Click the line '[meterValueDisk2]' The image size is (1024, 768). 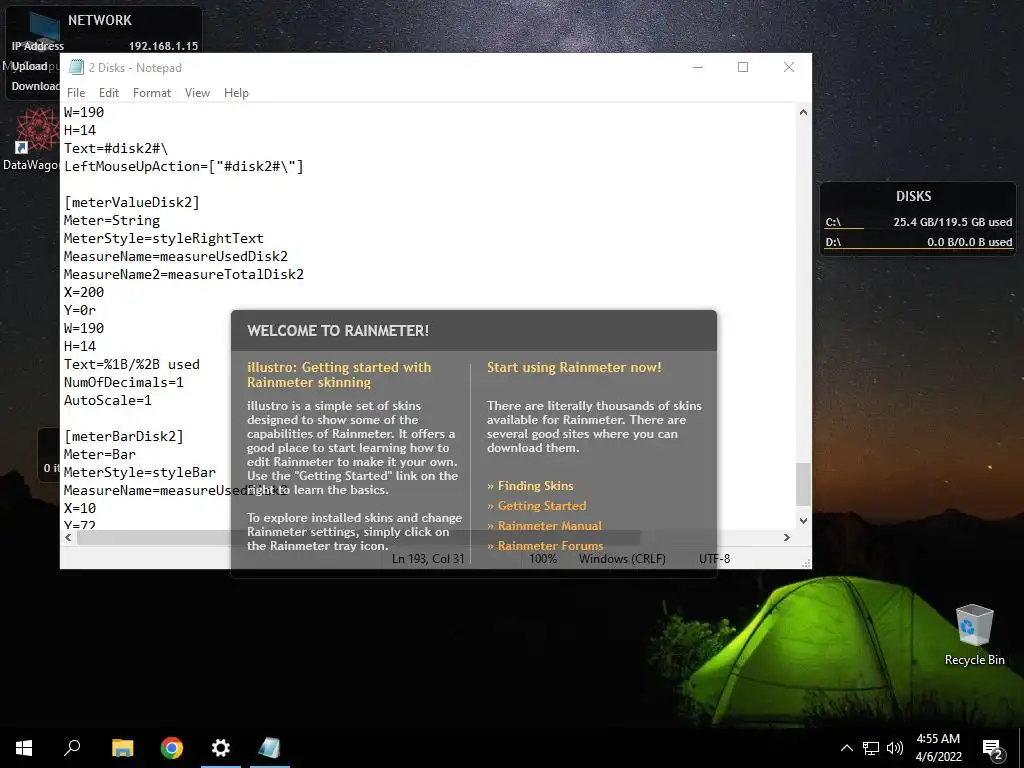[x=131, y=202]
